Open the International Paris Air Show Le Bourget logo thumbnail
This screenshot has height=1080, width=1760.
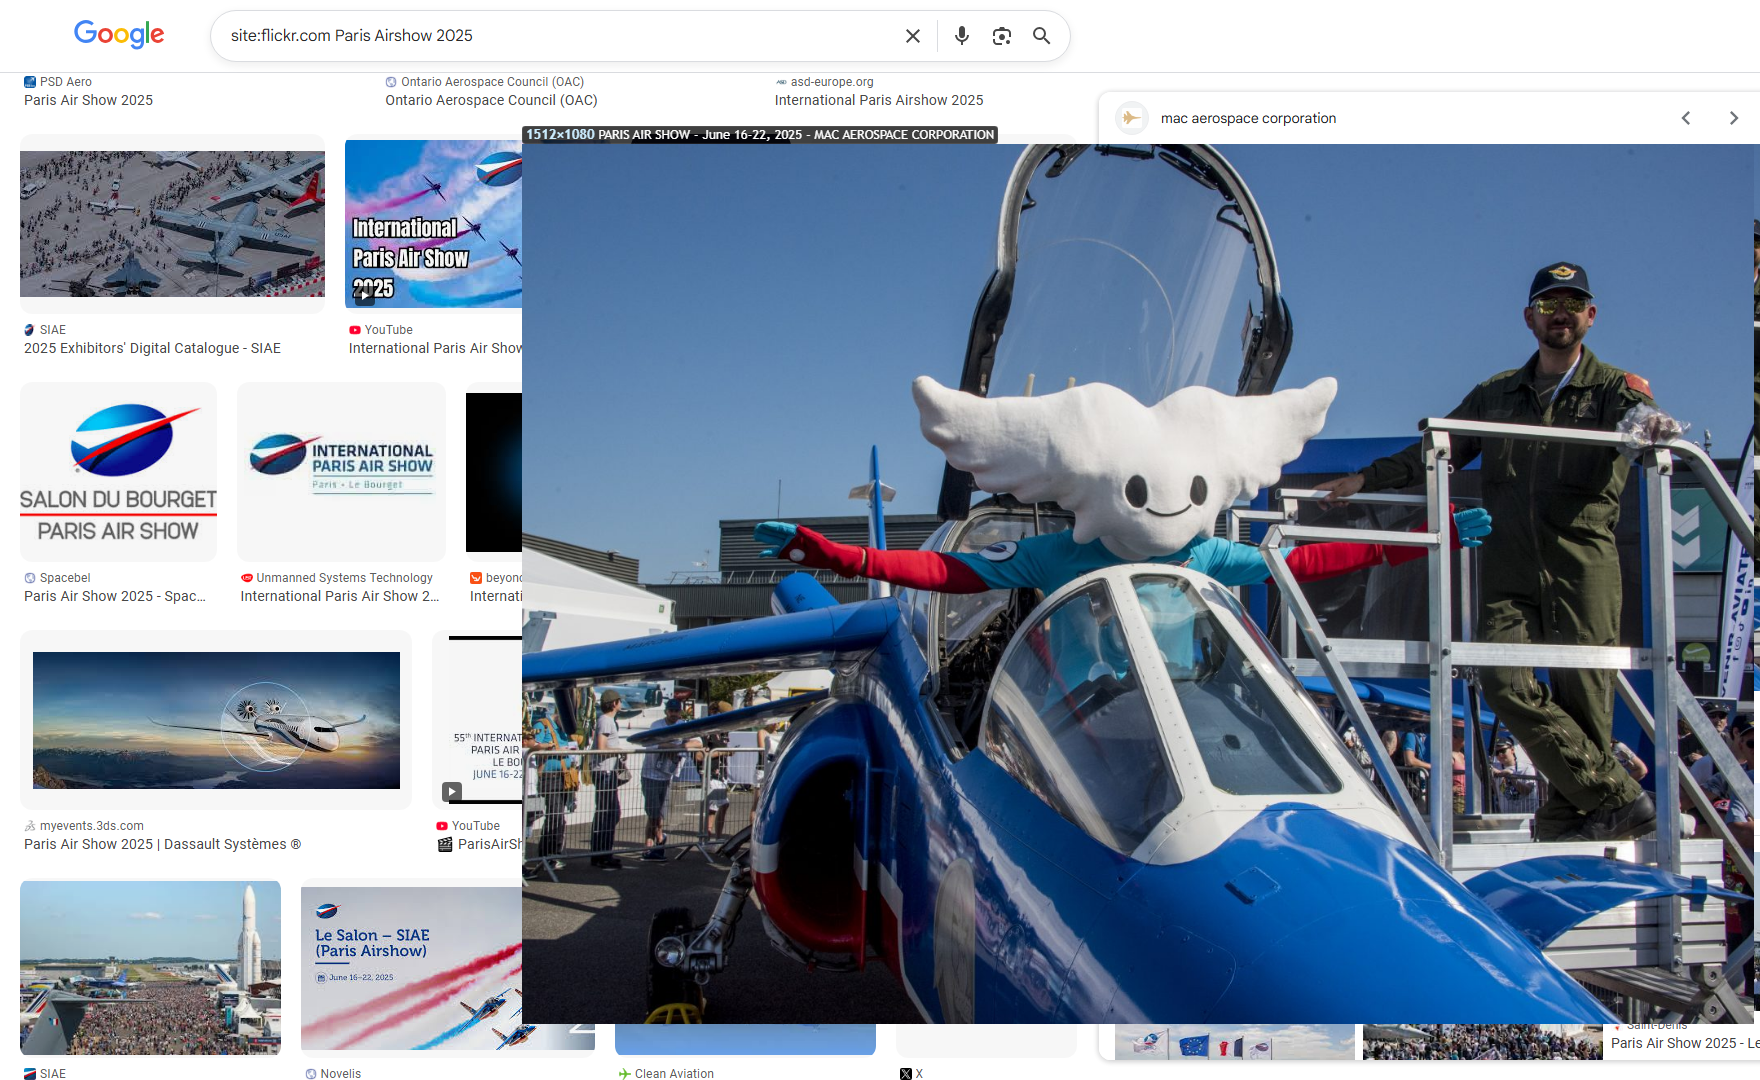[341, 472]
